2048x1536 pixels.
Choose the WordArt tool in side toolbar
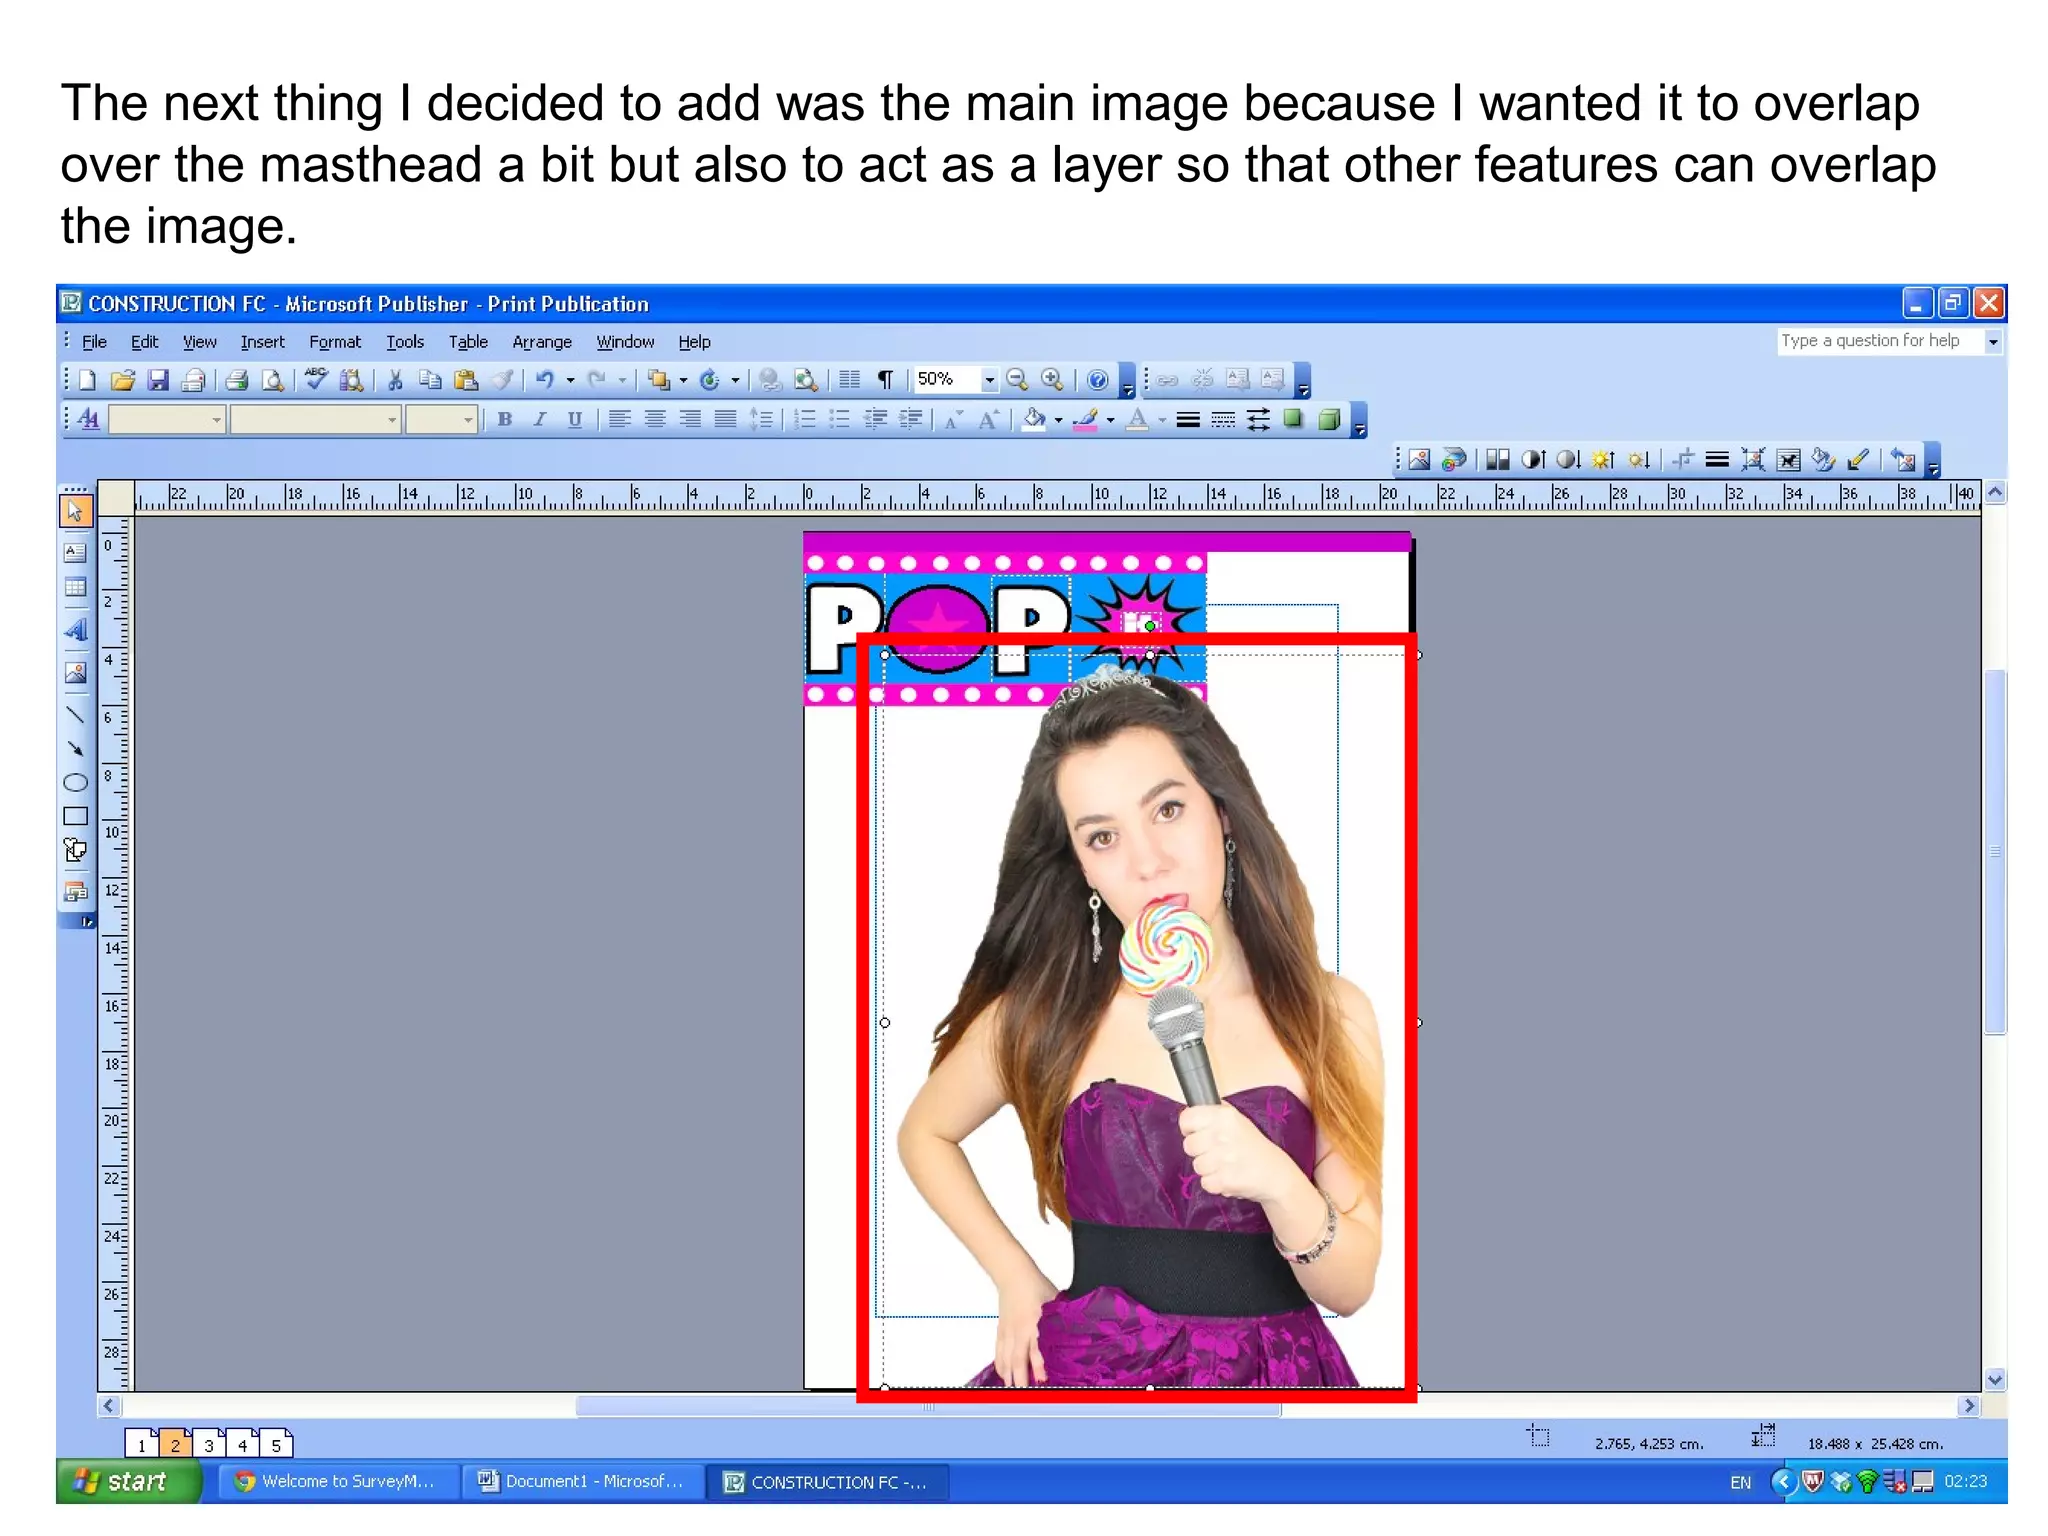point(75,630)
